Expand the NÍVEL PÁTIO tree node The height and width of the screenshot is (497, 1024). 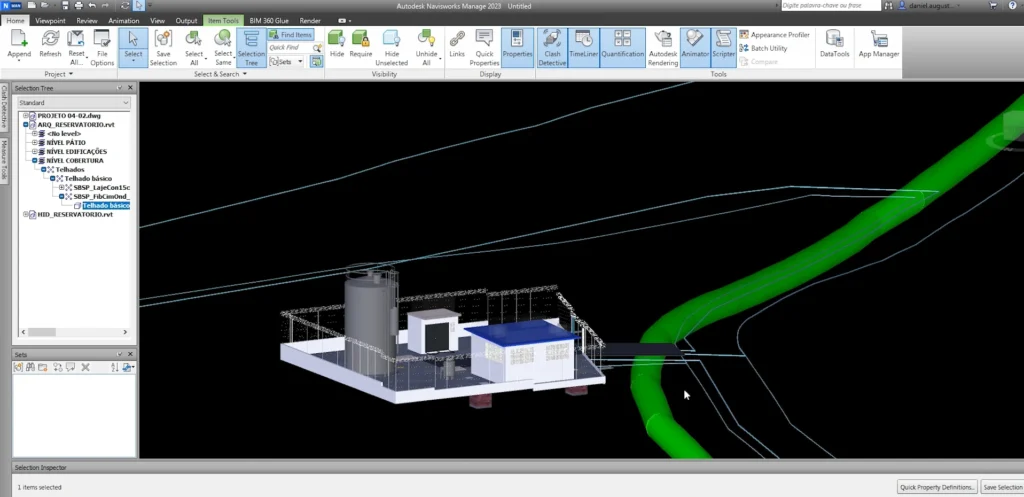click(35, 142)
